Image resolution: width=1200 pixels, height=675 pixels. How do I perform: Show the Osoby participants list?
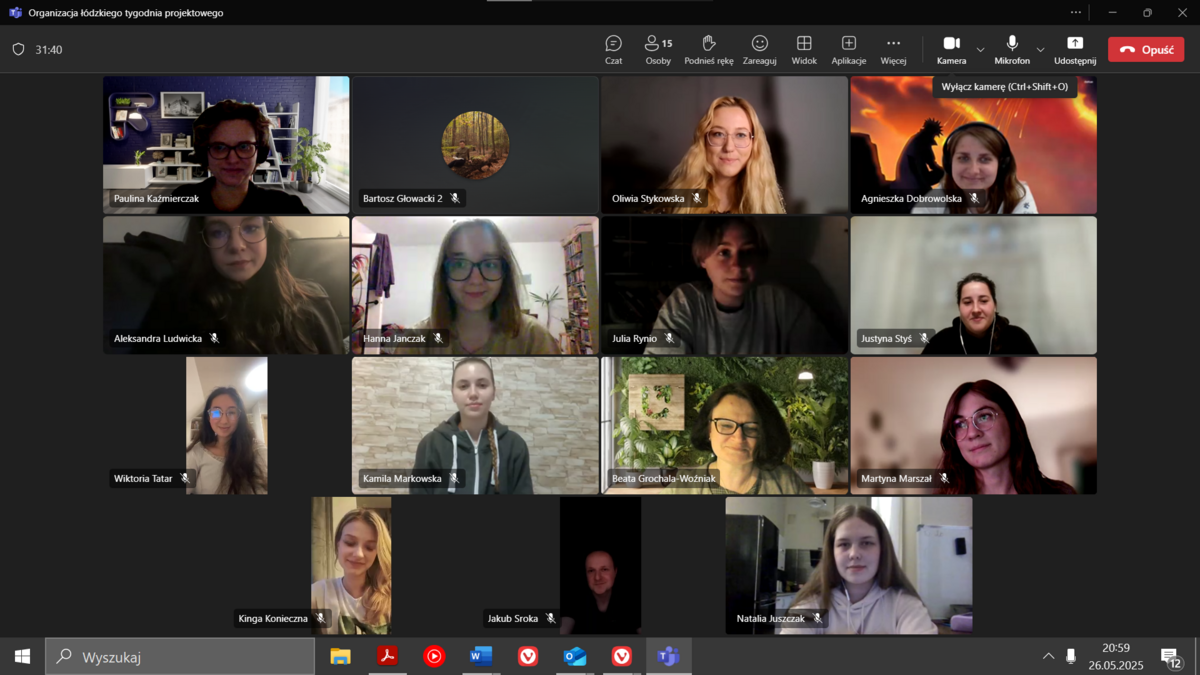(658, 50)
